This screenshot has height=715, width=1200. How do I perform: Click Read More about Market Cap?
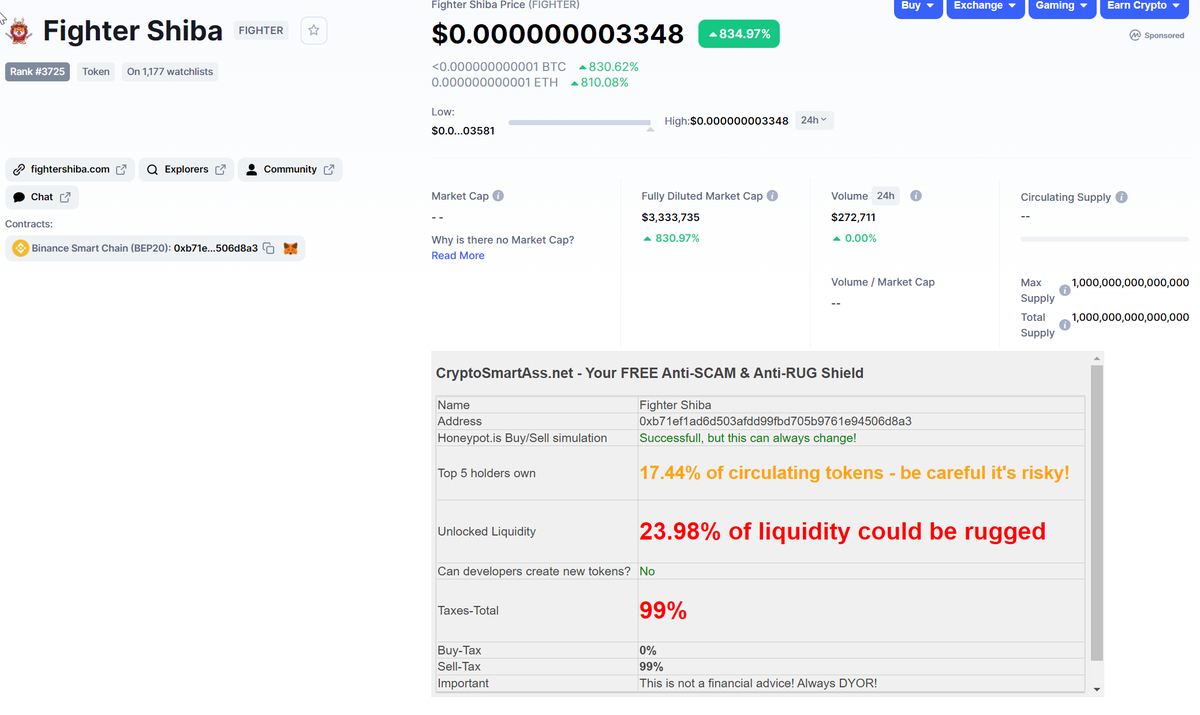coord(458,256)
